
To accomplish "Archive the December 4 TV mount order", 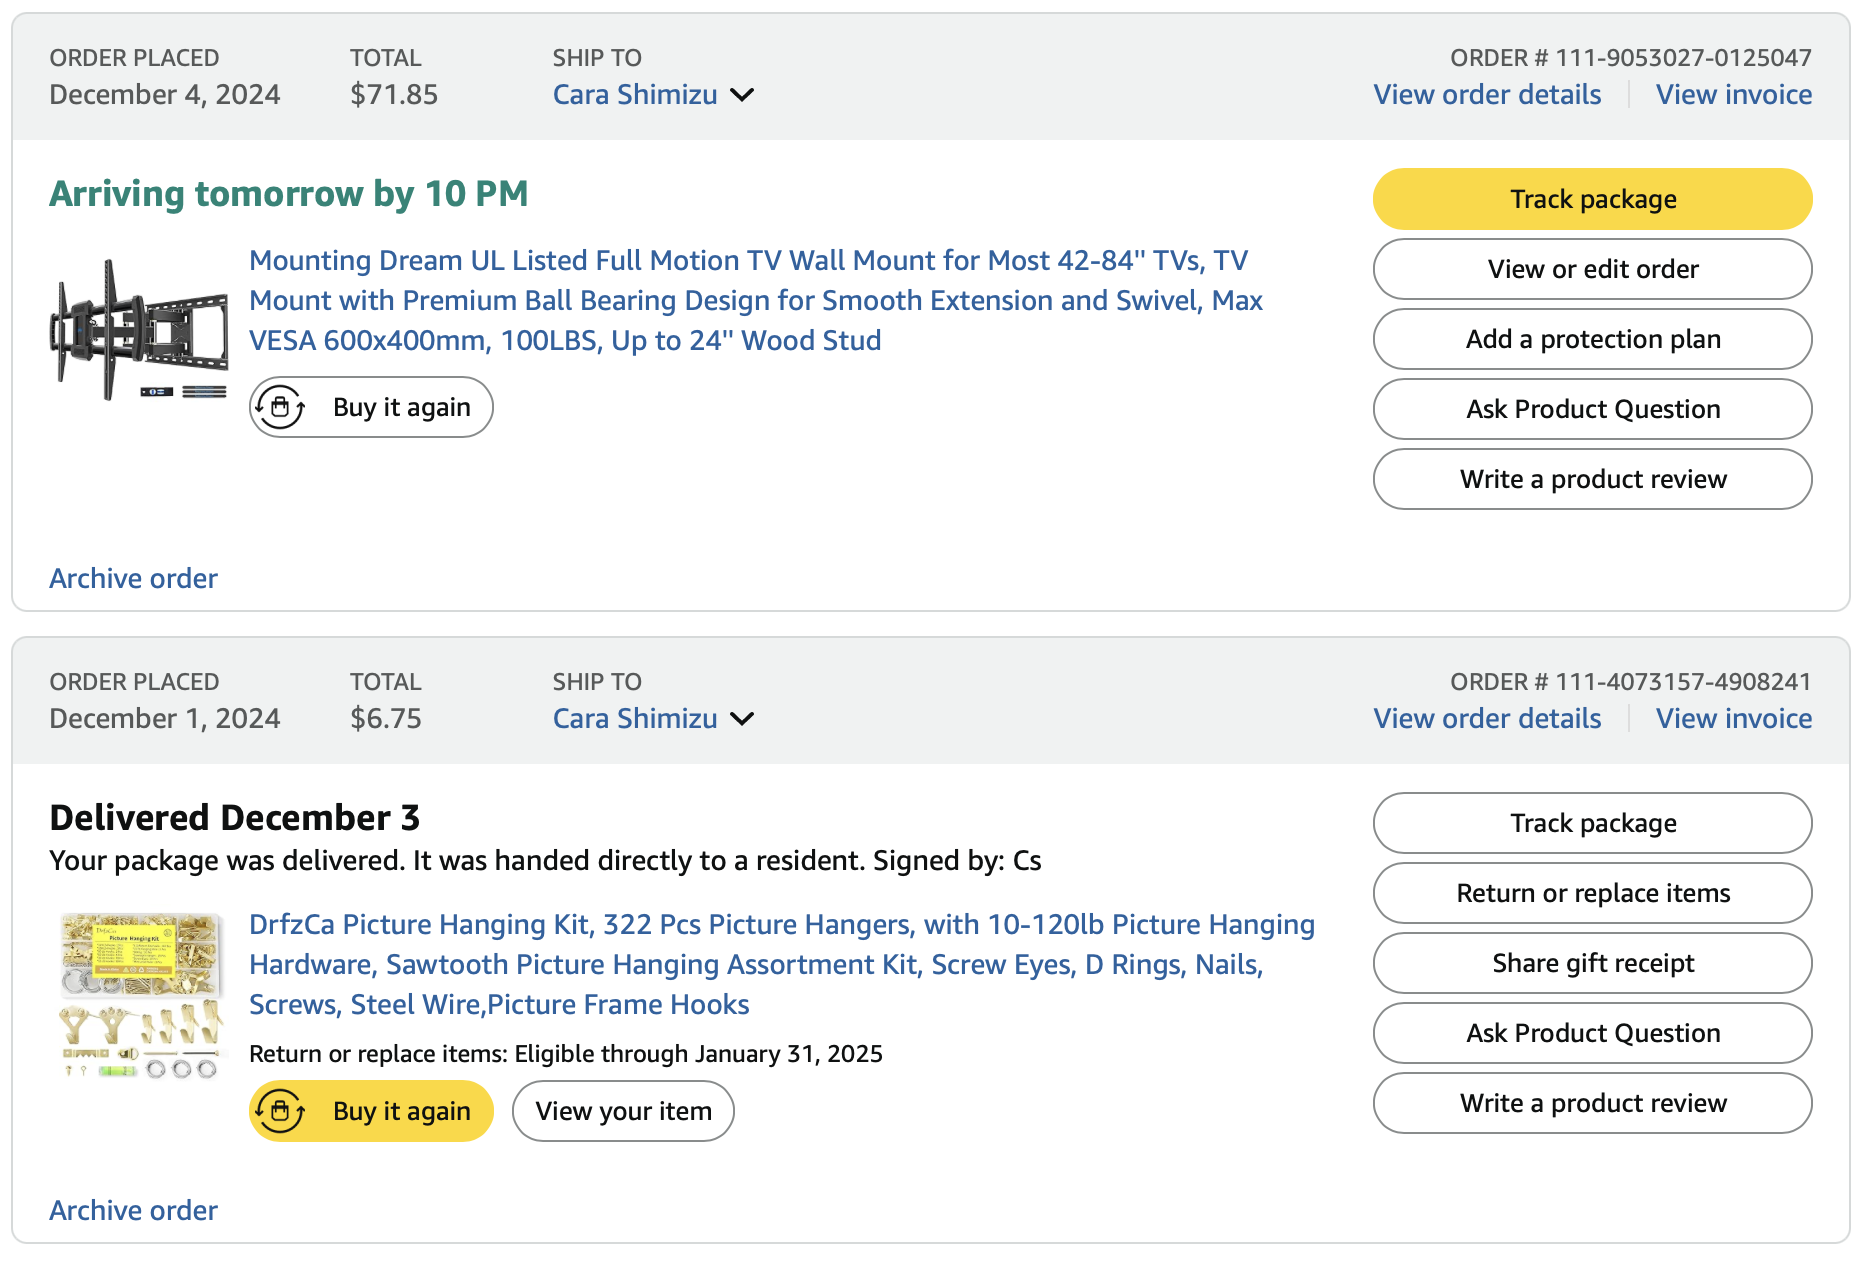I will (133, 579).
